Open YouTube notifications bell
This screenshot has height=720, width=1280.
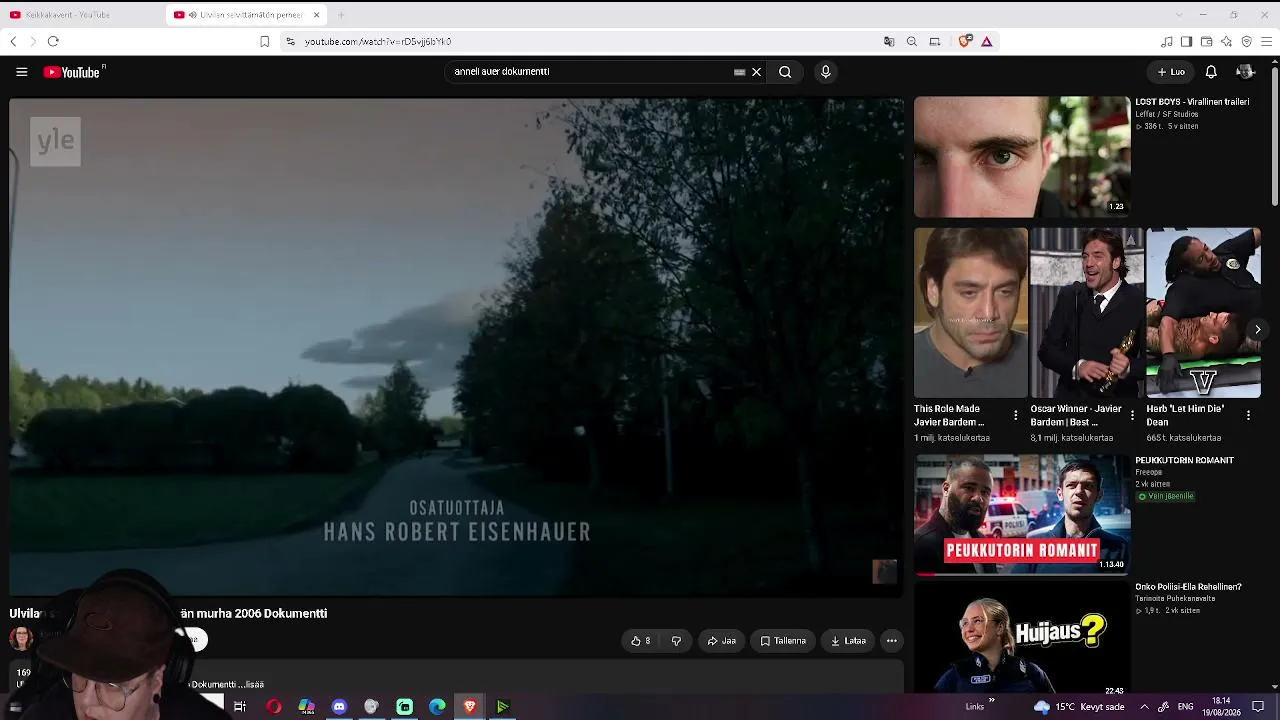(1211, 72)
